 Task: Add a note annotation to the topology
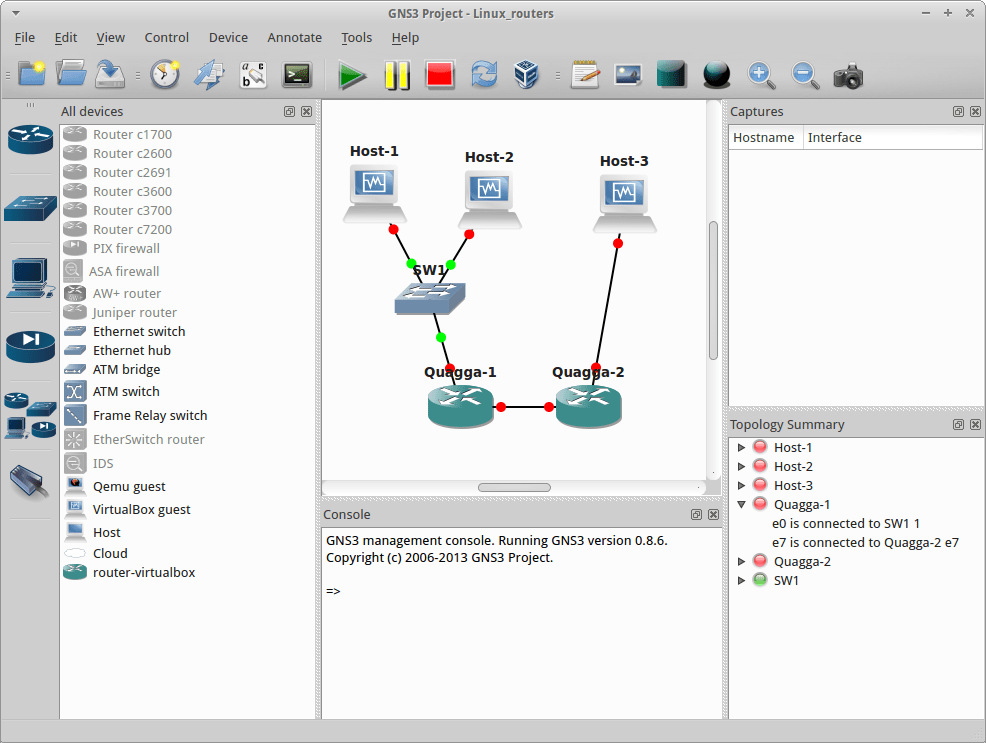(585, 74)
